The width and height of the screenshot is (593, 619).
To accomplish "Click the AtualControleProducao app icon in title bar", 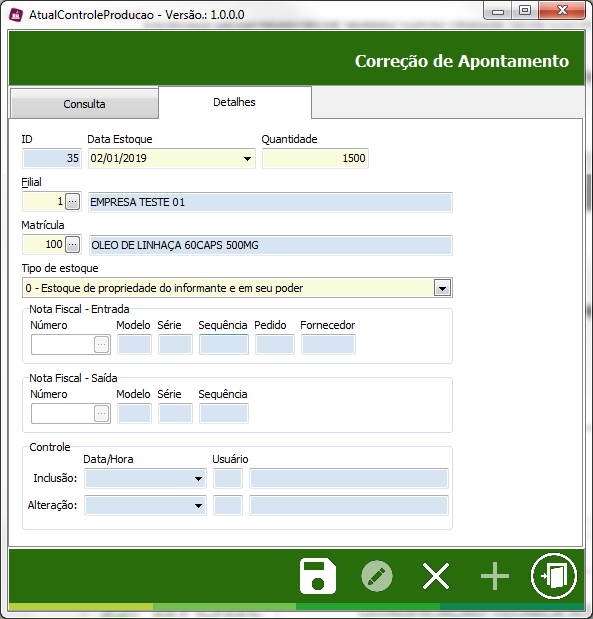I will click(x=16, y=15).
